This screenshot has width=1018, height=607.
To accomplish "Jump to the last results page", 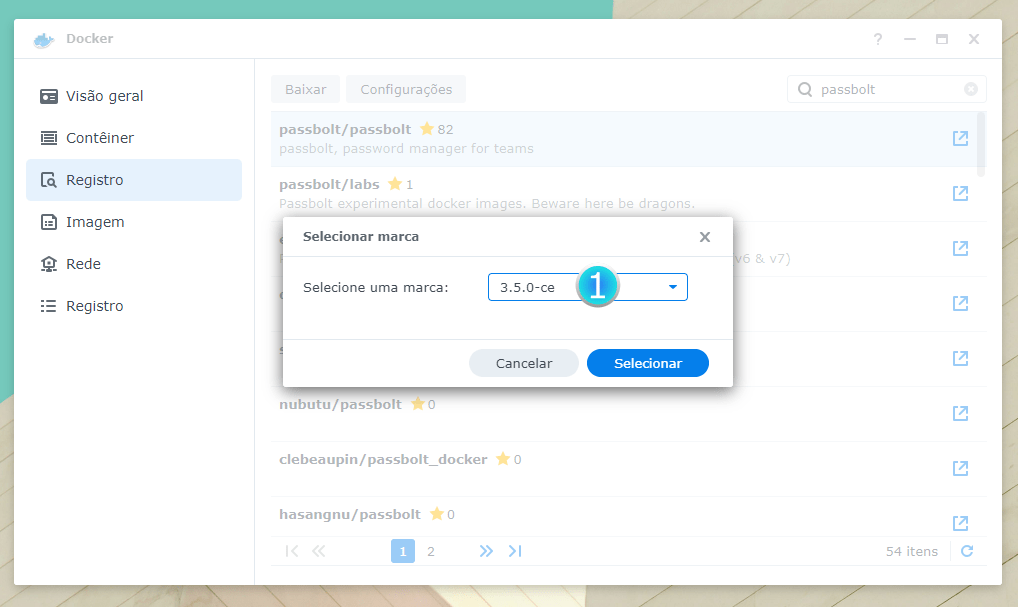I will pos(515,551).
